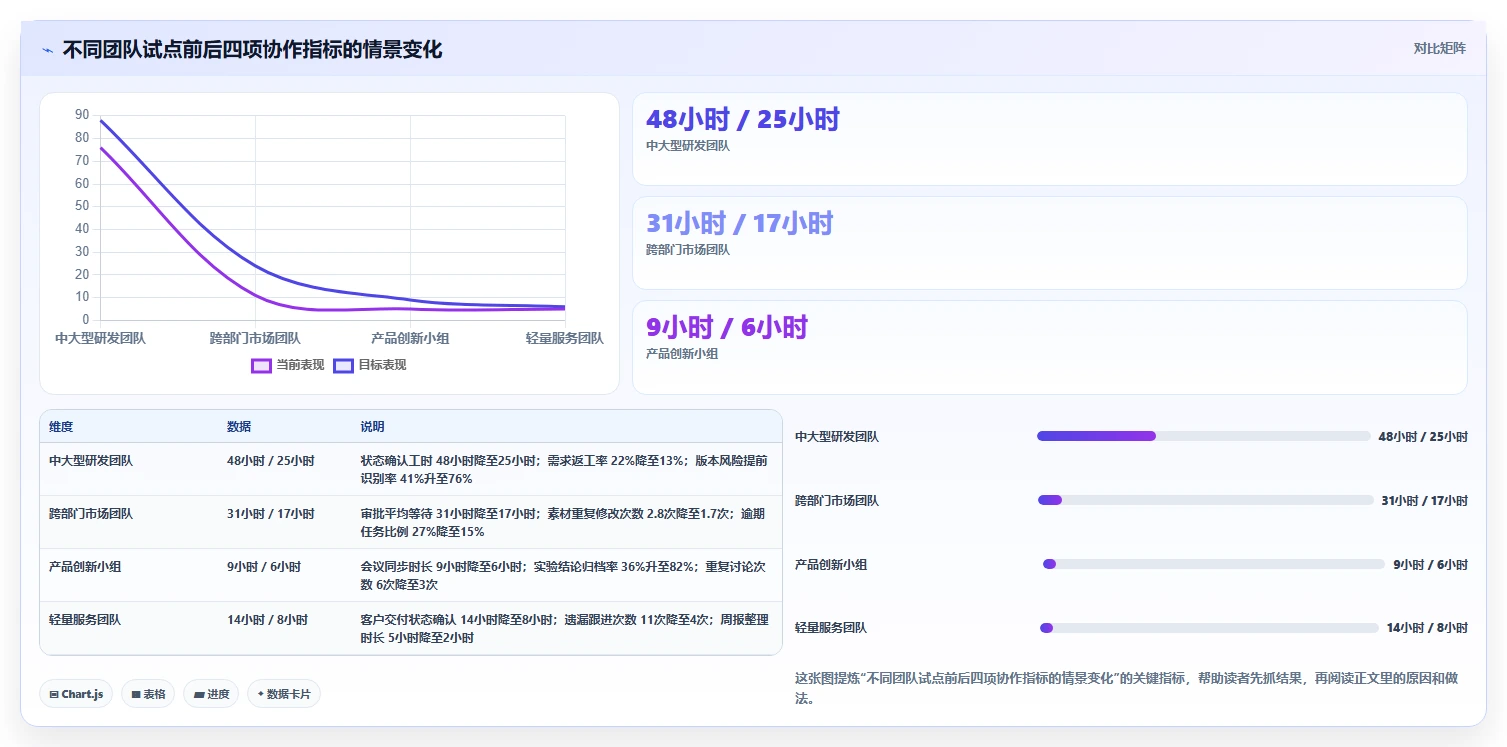Select the Chart.js tag chip

click(x=76, y=694)
